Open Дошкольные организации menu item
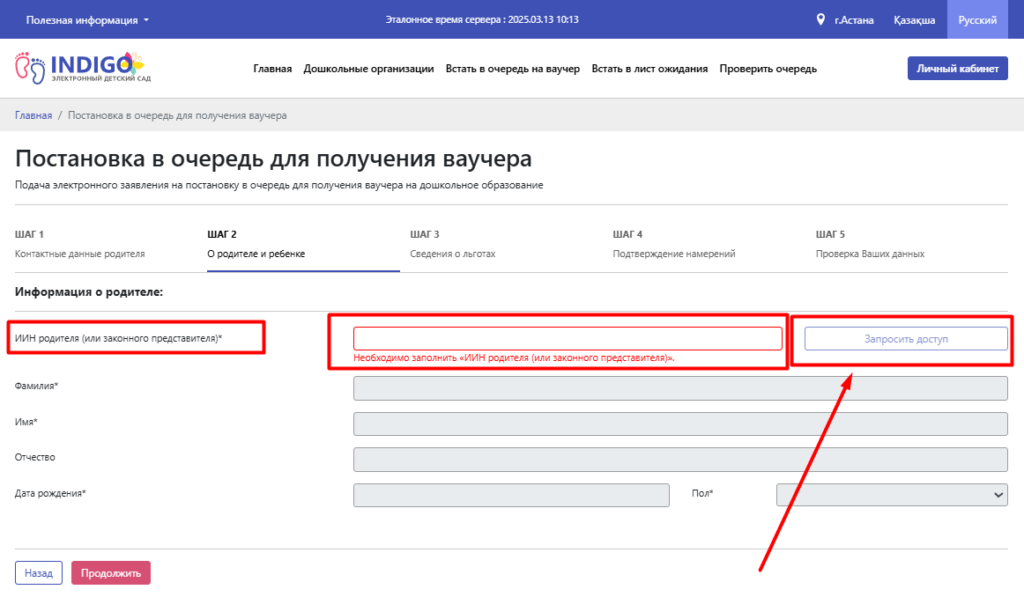Viewport: 1024px width, 597px height. coord(368,69)
